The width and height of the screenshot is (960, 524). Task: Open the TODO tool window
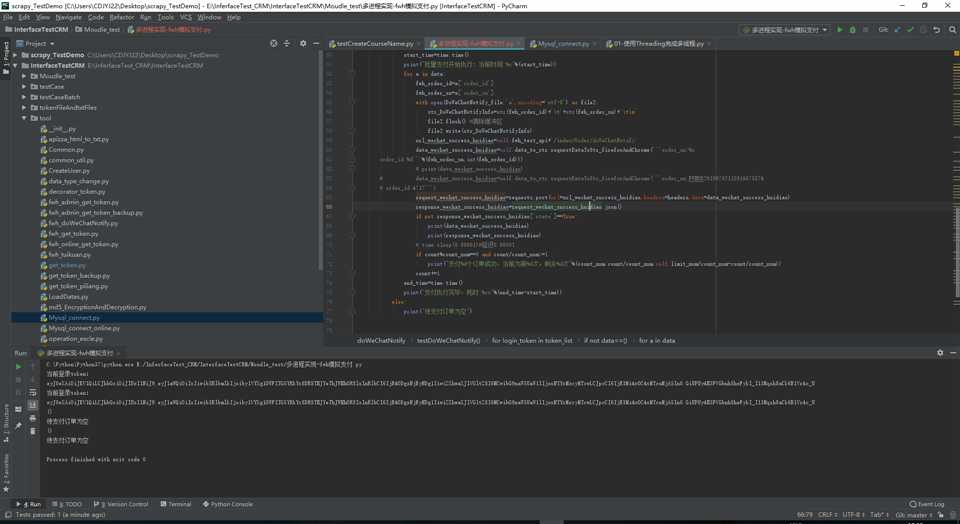click(x=67, y=504)
